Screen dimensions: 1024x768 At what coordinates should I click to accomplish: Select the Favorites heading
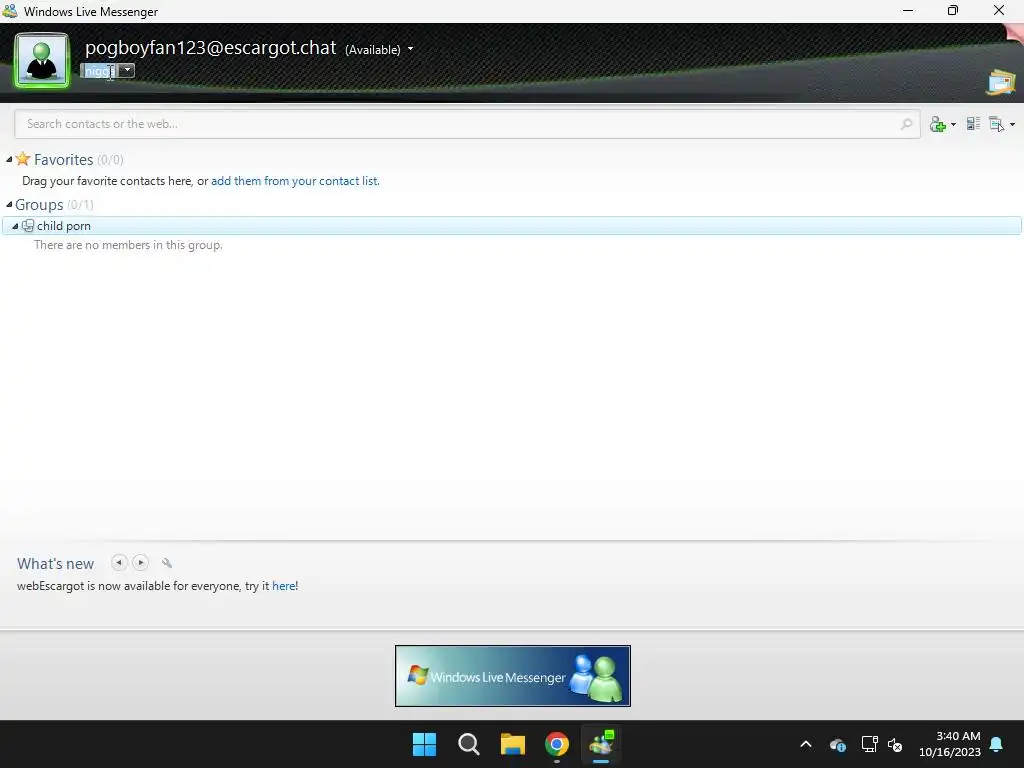click(x=63, y=159)
